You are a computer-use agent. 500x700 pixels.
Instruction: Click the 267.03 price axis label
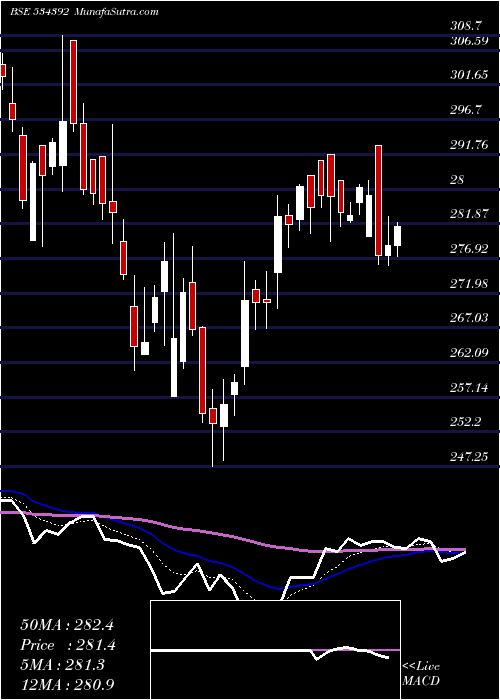469,317
